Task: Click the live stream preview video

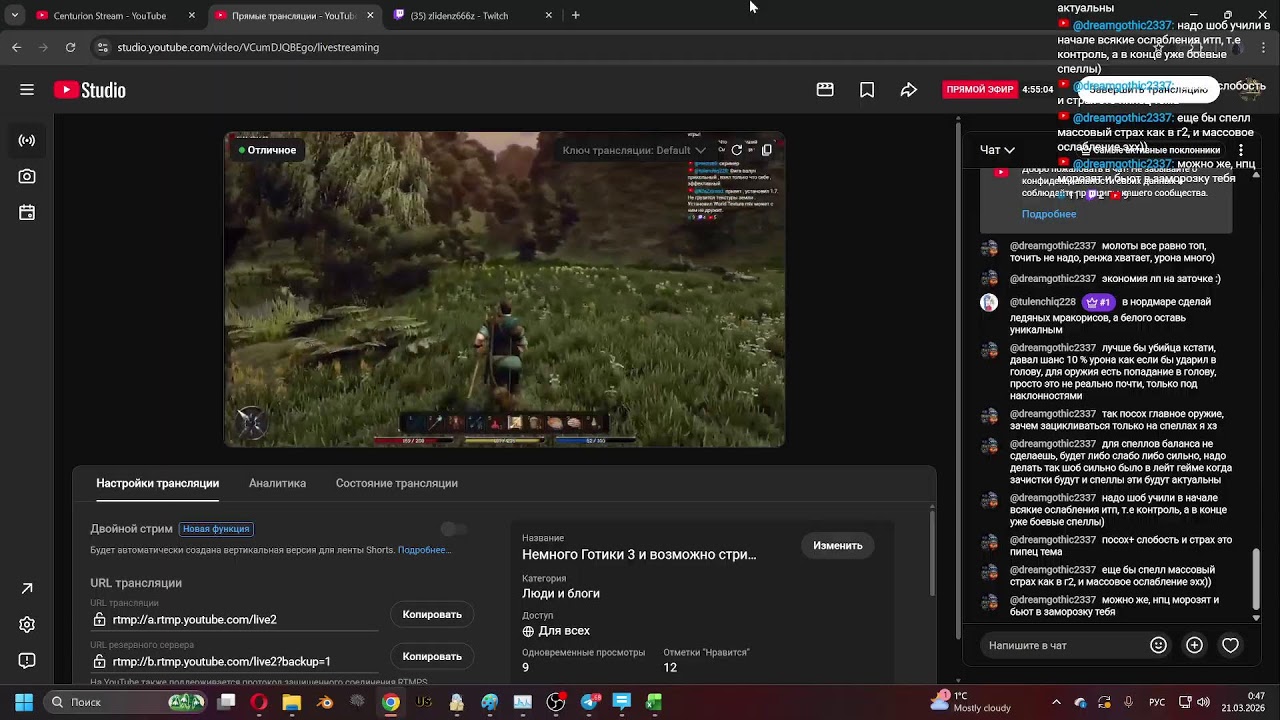Action: (x=504, y=290)
